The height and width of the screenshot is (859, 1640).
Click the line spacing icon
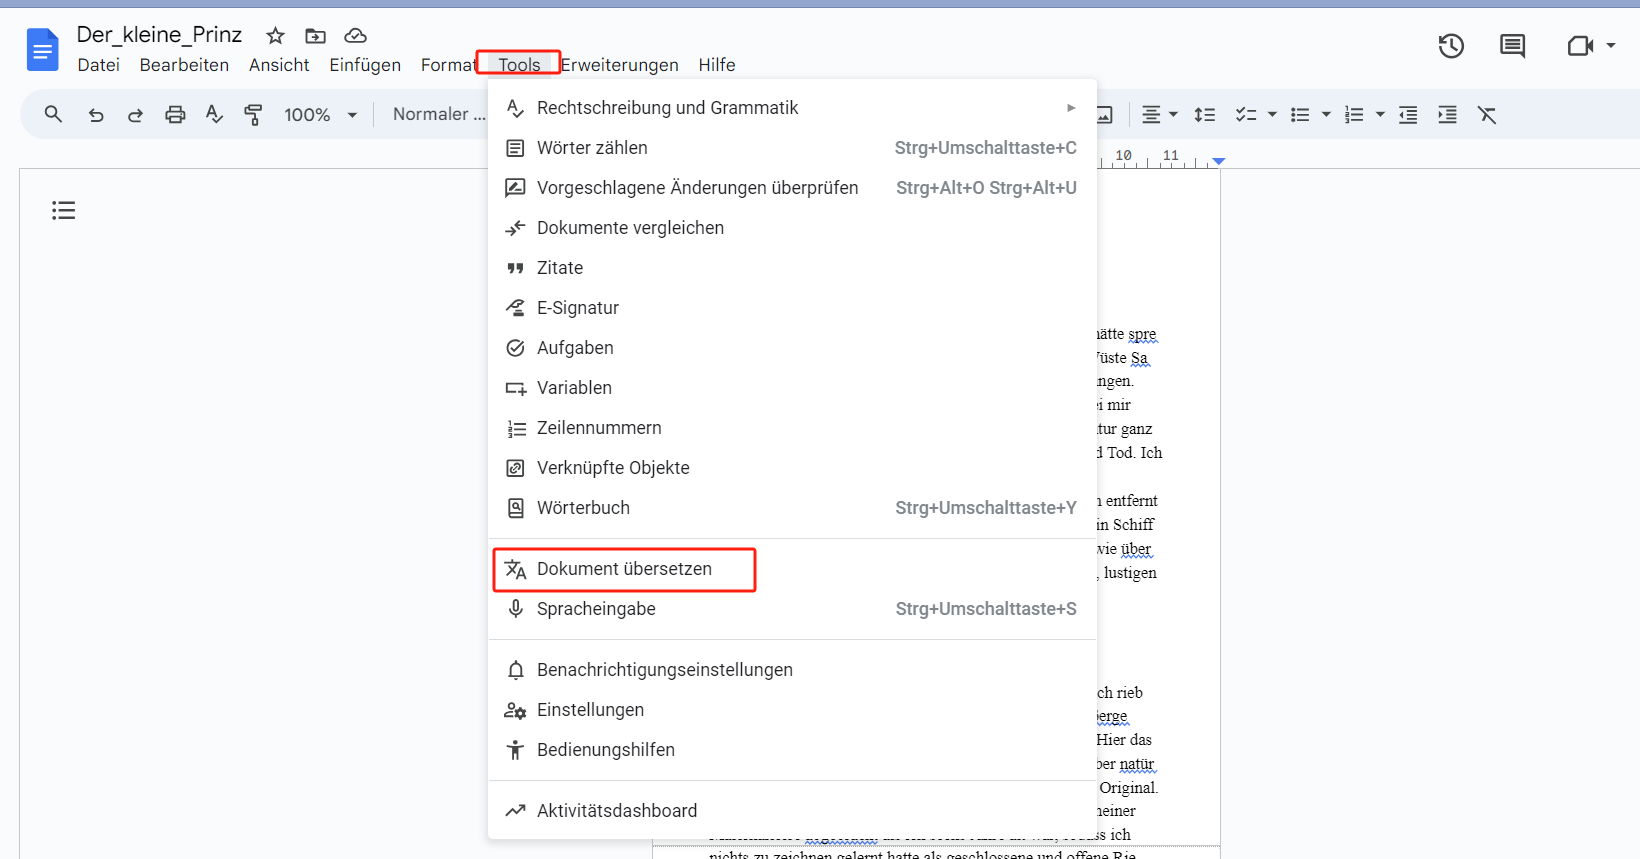[x=1205, y=115]
